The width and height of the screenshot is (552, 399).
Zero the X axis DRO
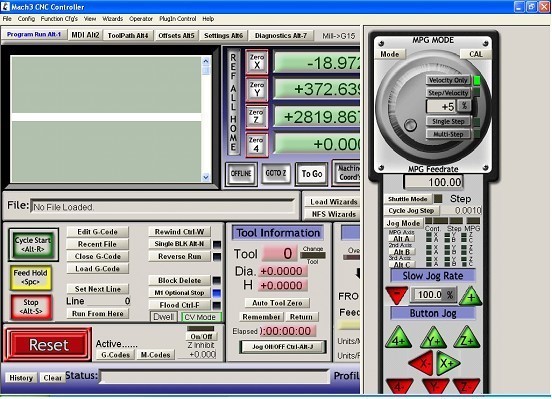257,61
